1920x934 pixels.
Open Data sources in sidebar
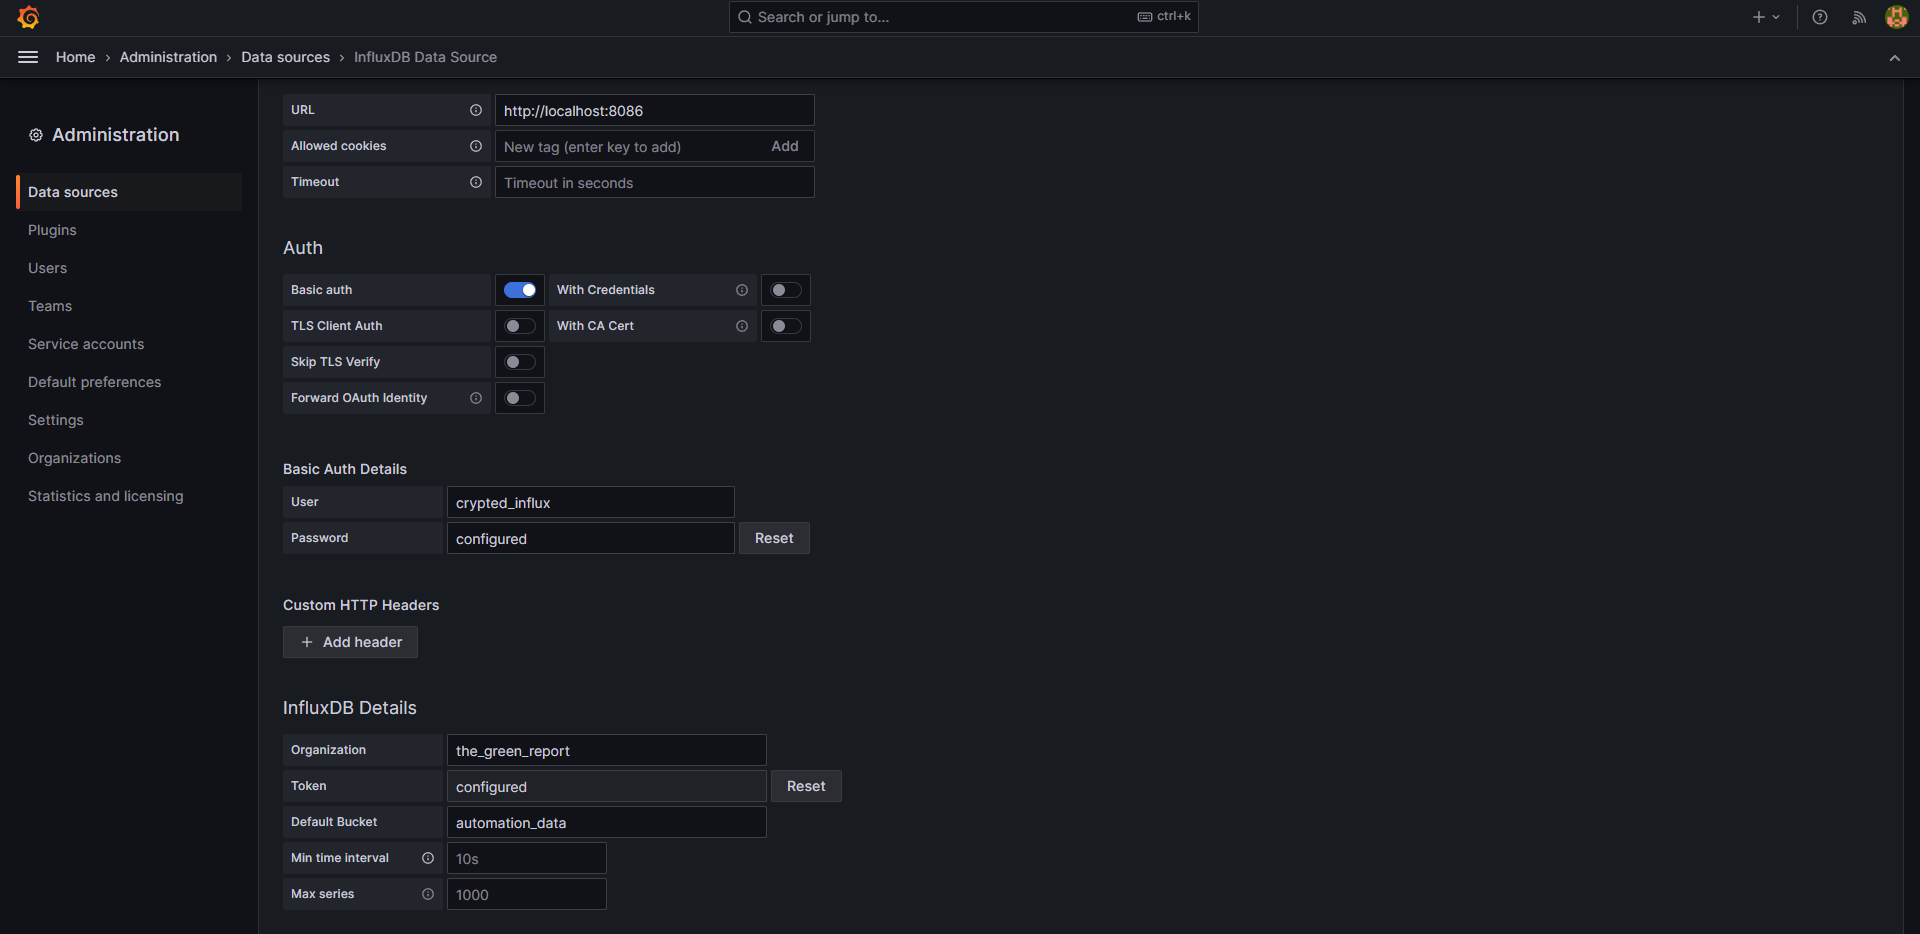coord(129,192)
